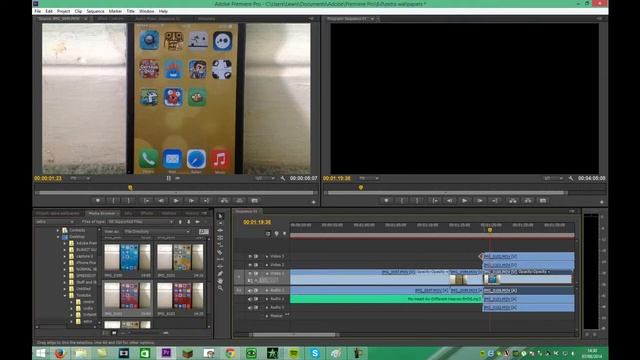
Task: Select the Razor tool
Action: [220, 252]
